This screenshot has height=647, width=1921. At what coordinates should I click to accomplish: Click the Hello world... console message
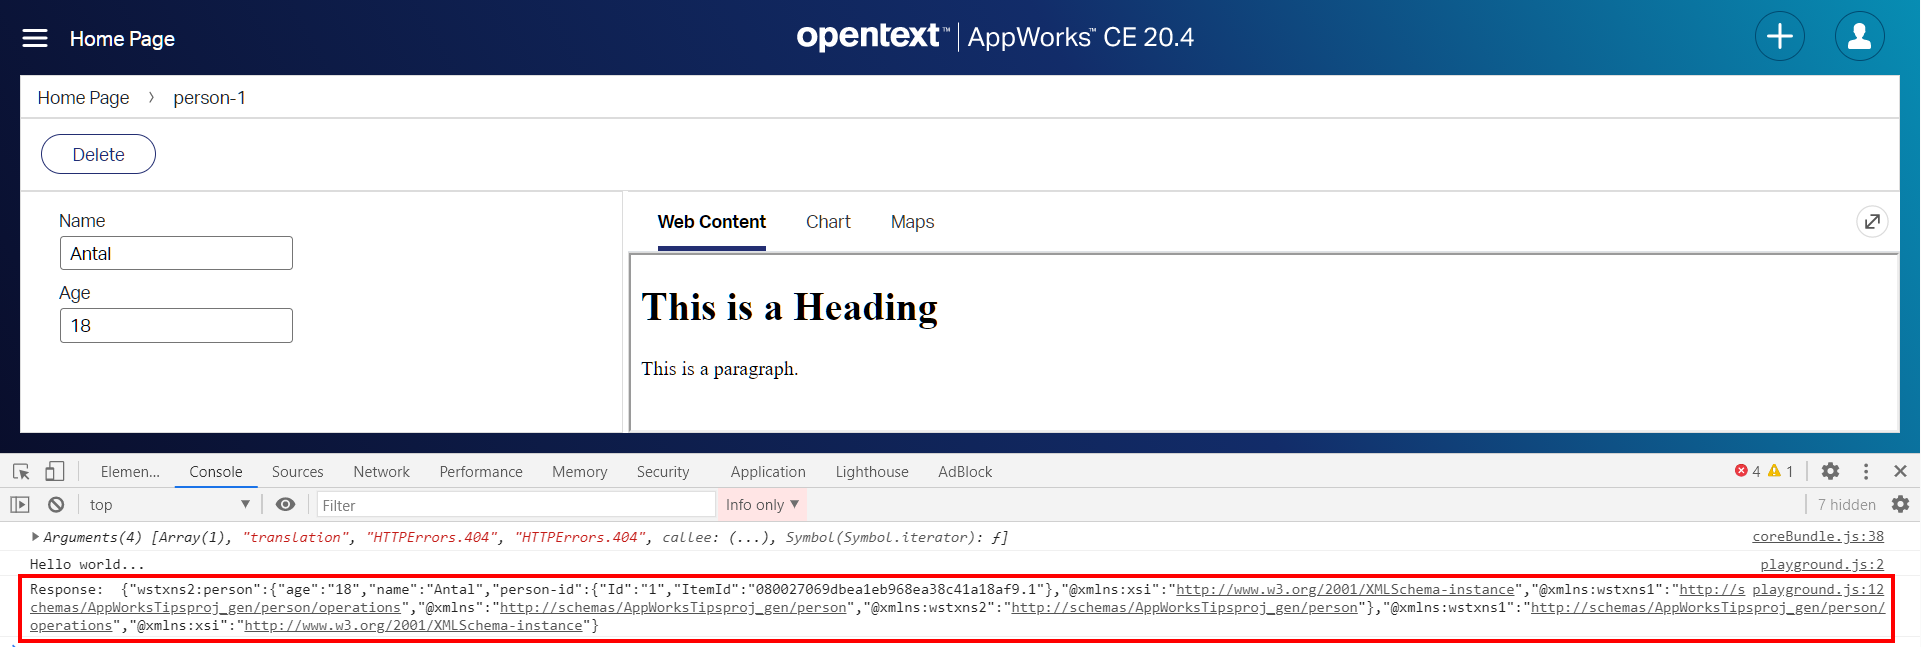(x=87, y=565)
